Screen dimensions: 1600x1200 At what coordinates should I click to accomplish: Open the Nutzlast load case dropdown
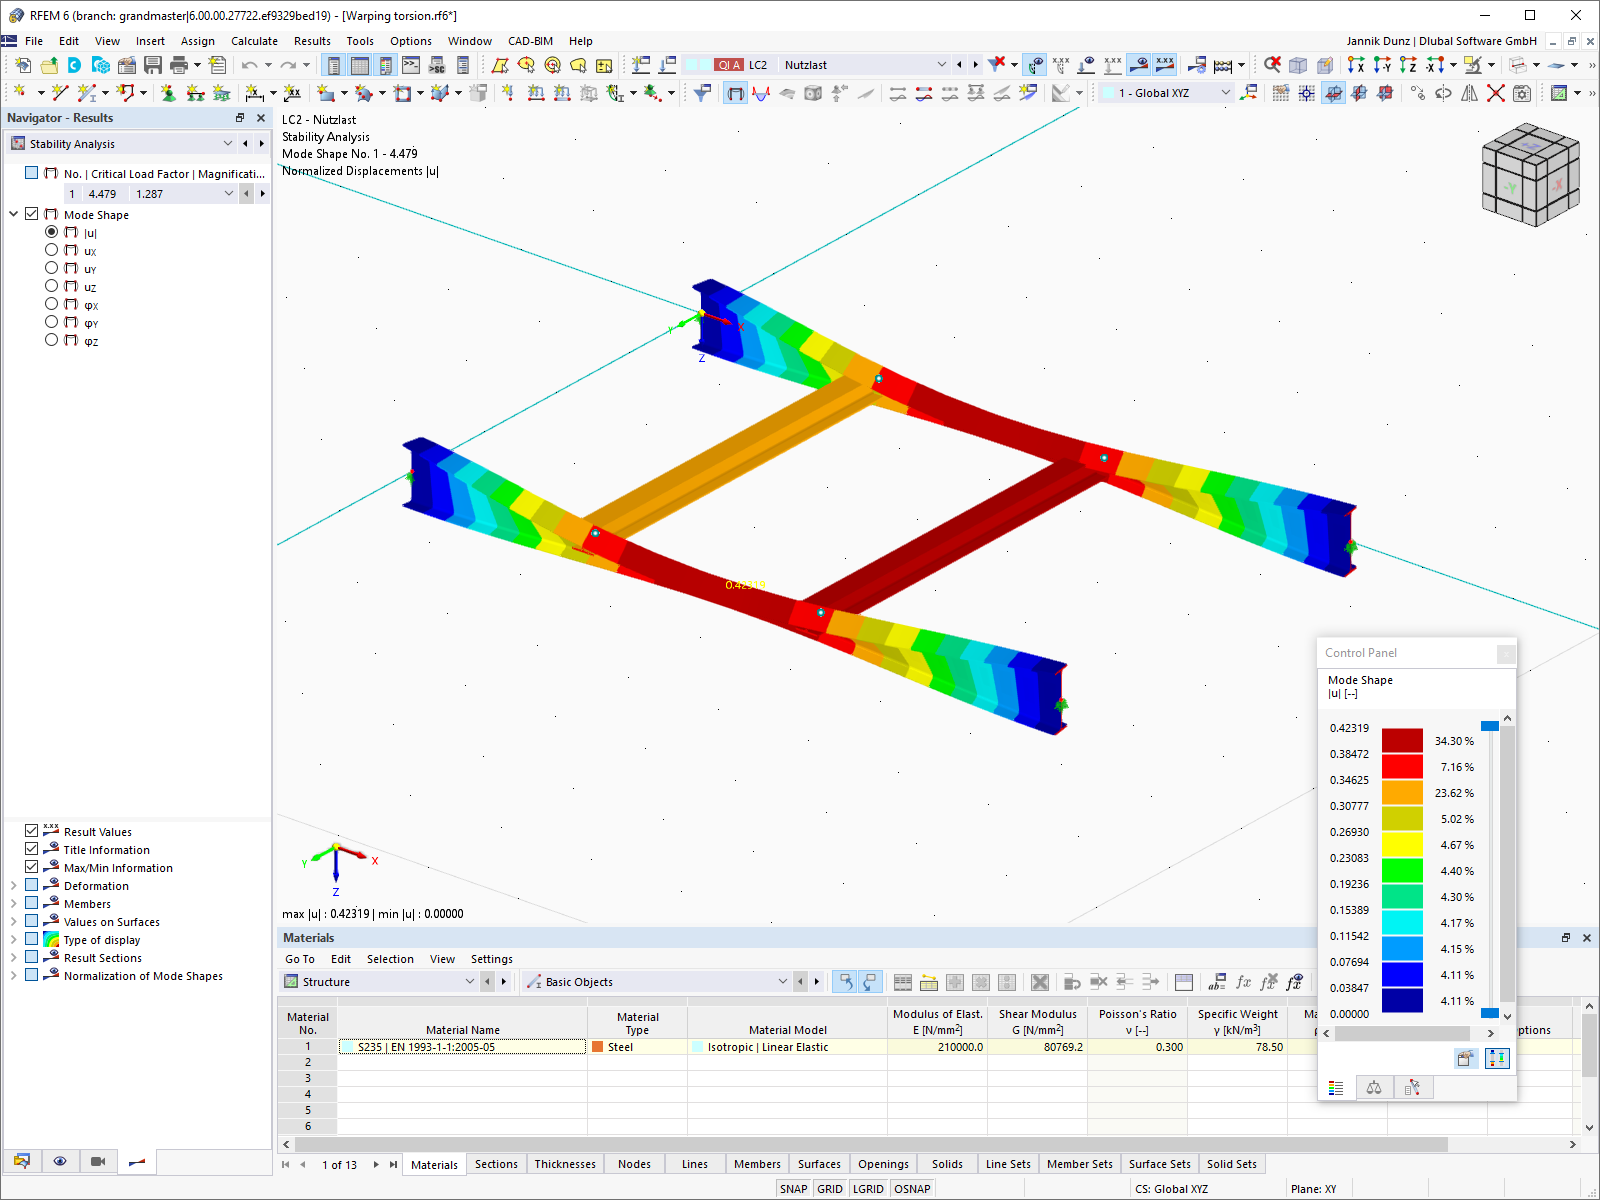point(941,64)
